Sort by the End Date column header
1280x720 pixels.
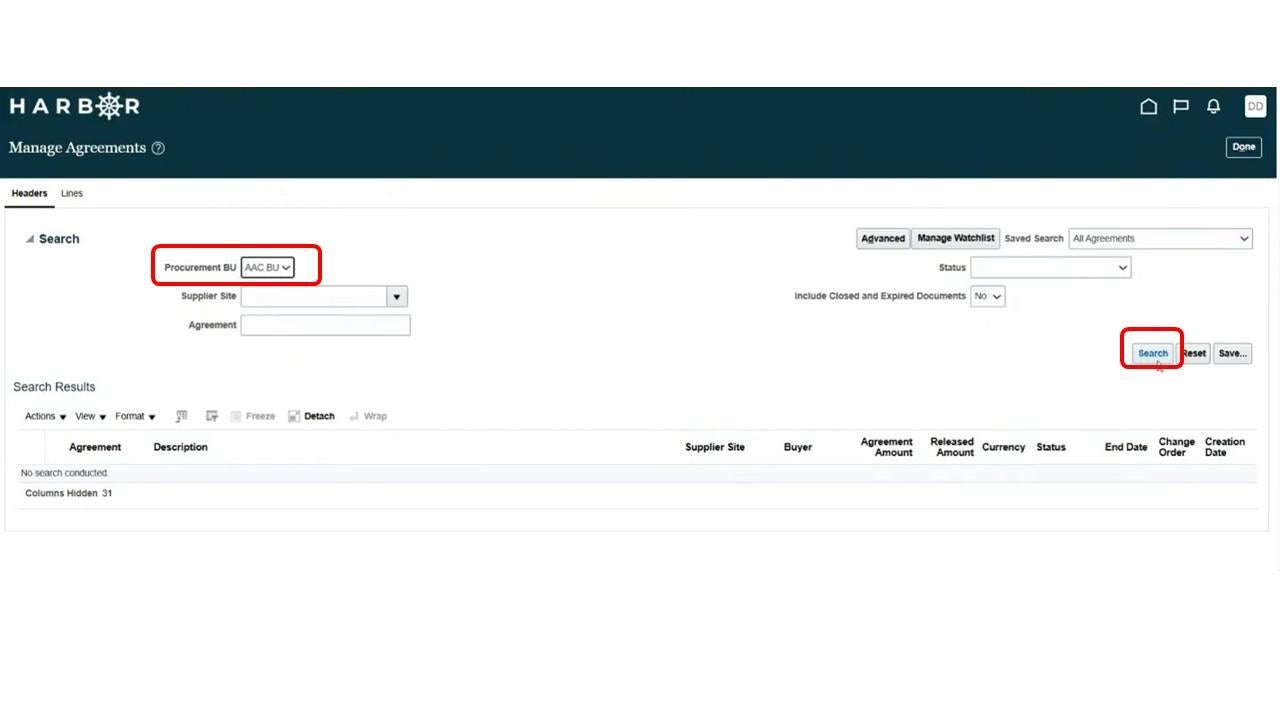[1126, 447]
